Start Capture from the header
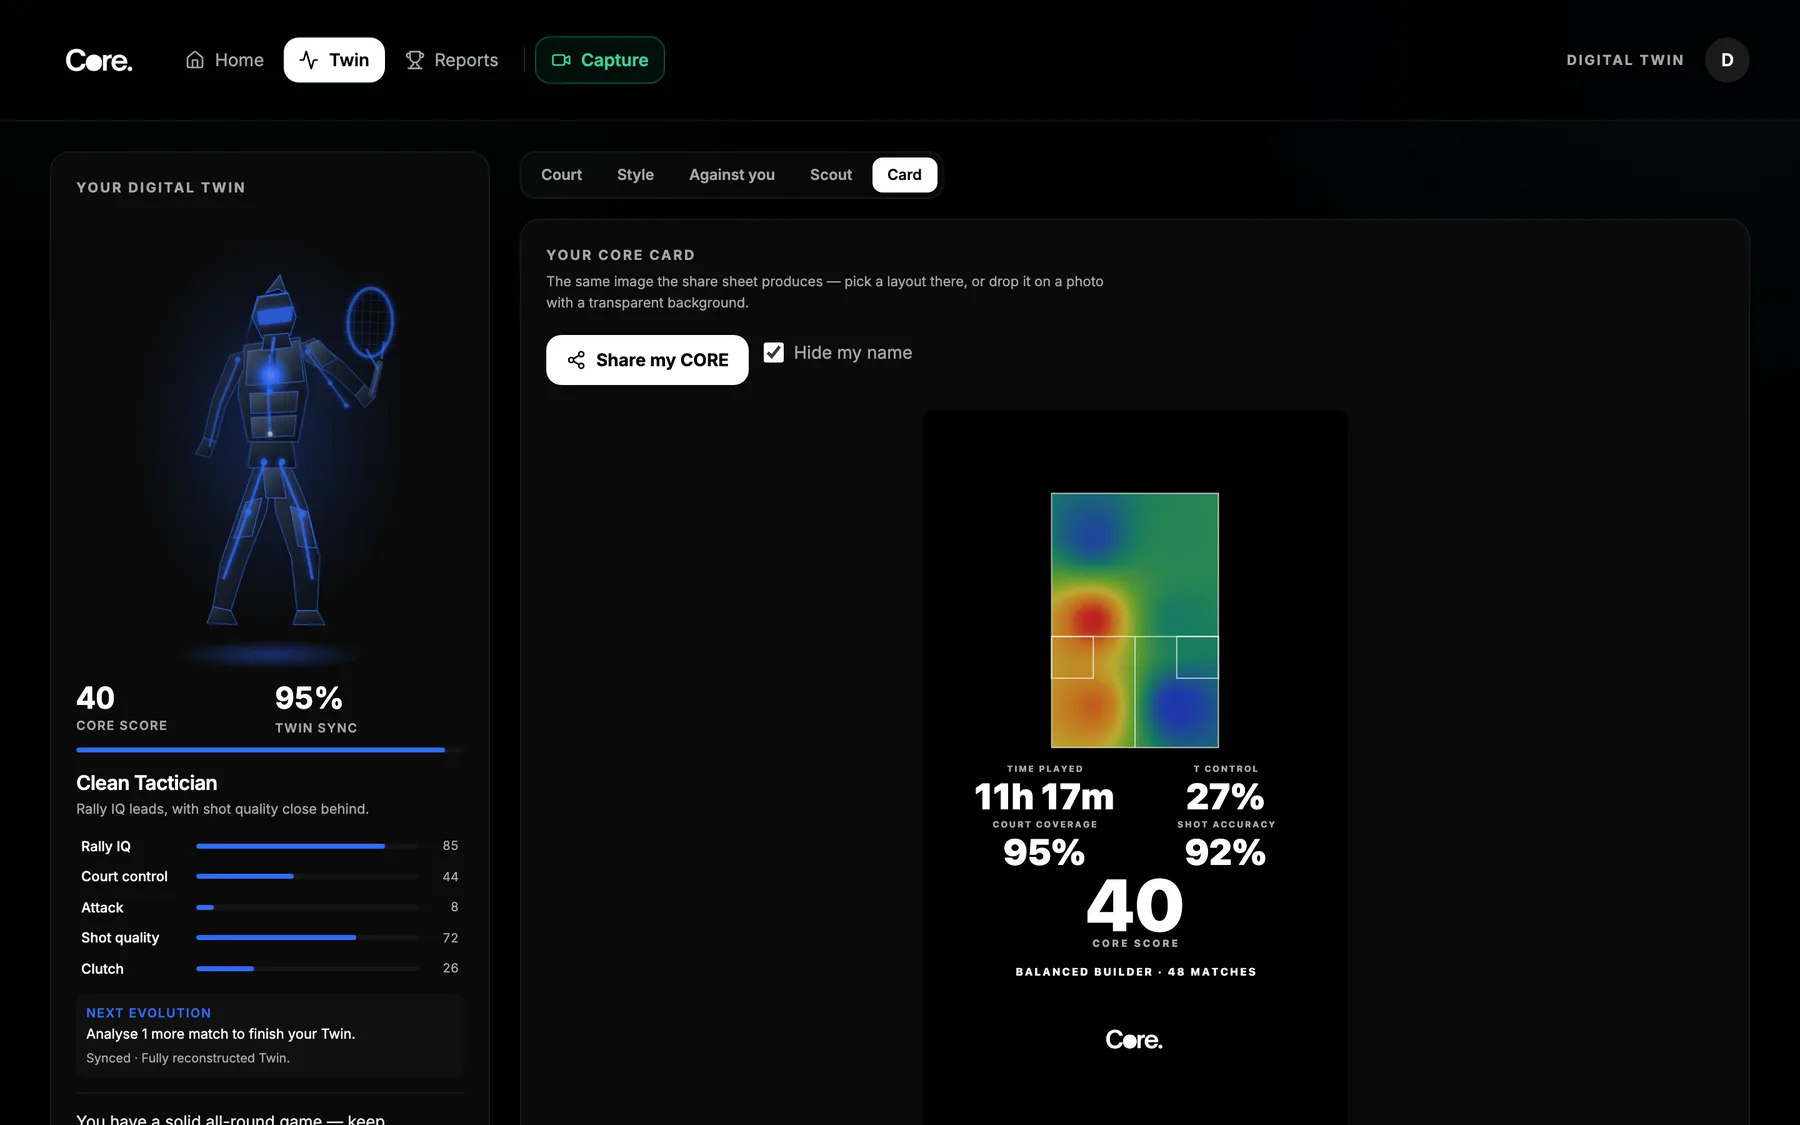Screen dimensions: 1800x1125 [x=600, y=60]
